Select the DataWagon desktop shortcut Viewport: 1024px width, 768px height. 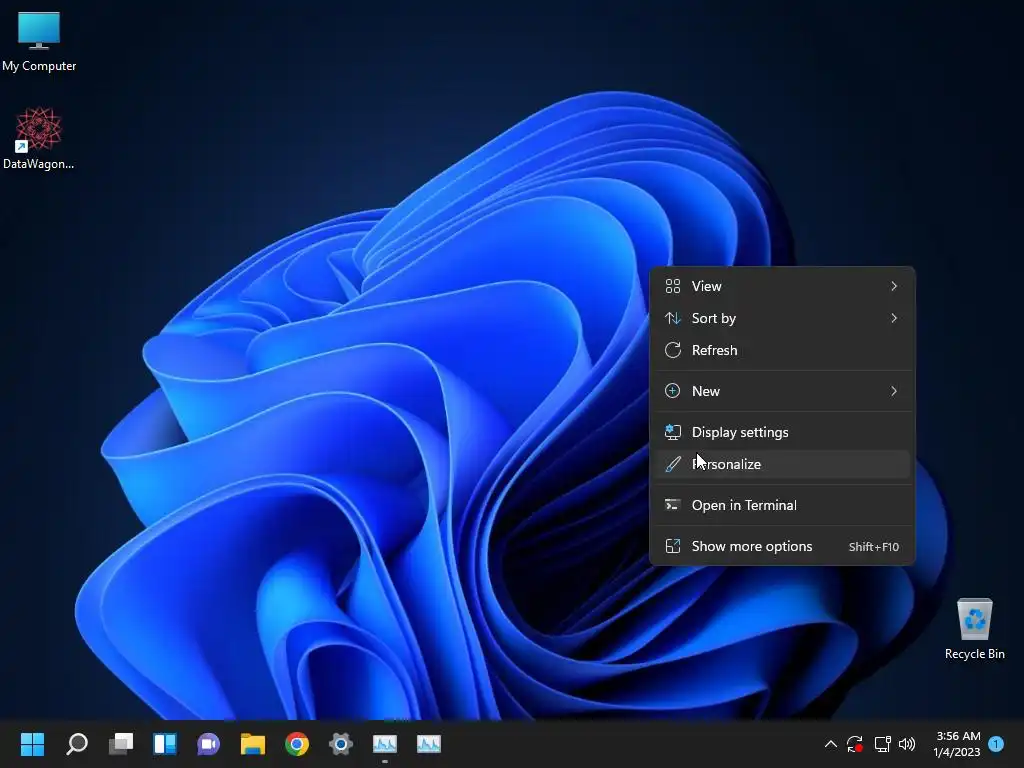coord(39,138)
